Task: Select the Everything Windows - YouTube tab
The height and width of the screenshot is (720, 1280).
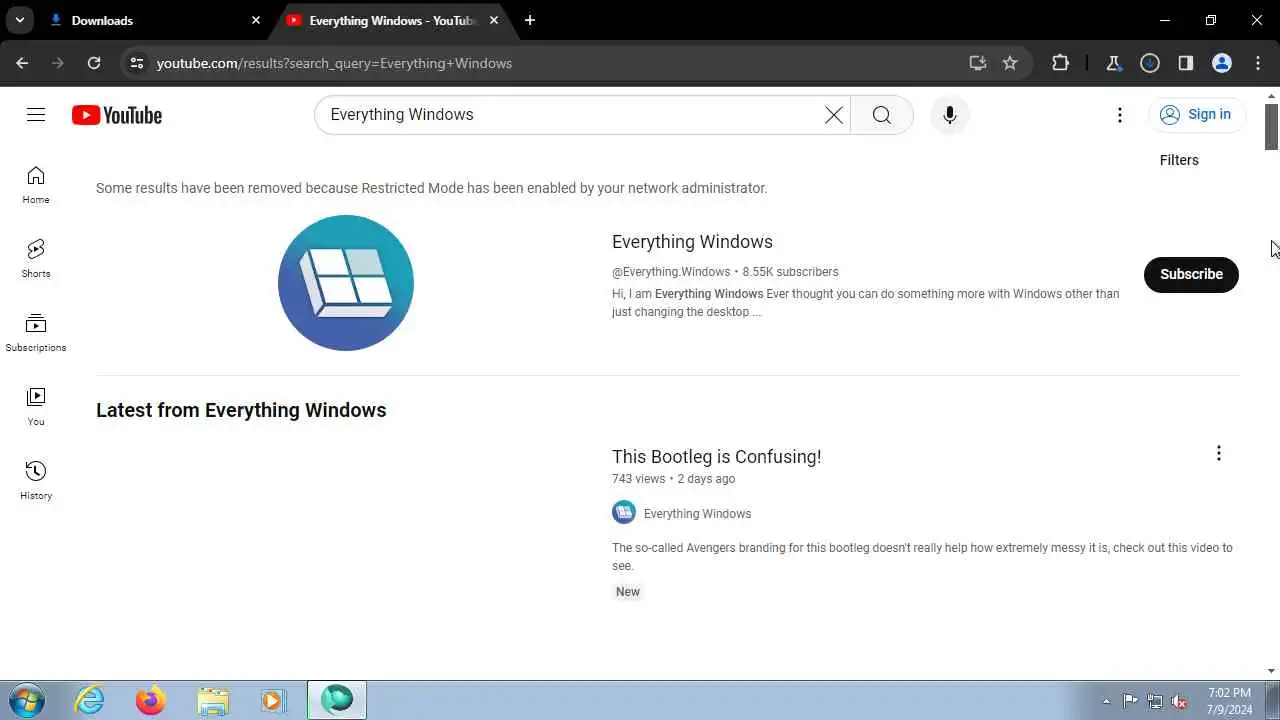Action: pos(392,20)
